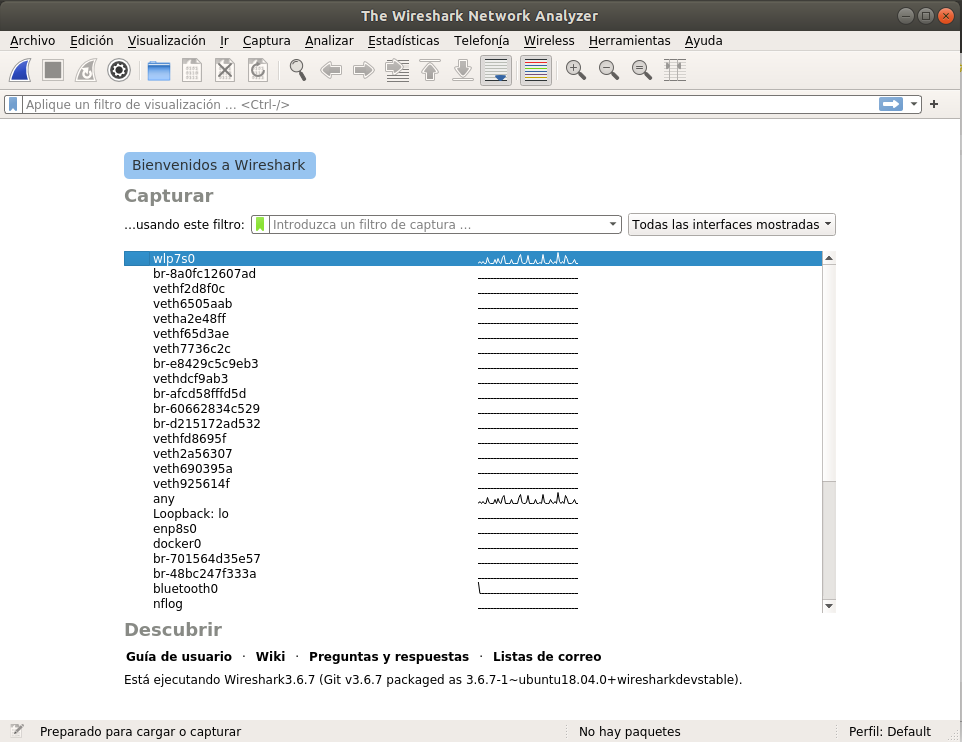The width and height of the screenshot is (962, 742).
Task: Restart the current capture
Action: 86,70
